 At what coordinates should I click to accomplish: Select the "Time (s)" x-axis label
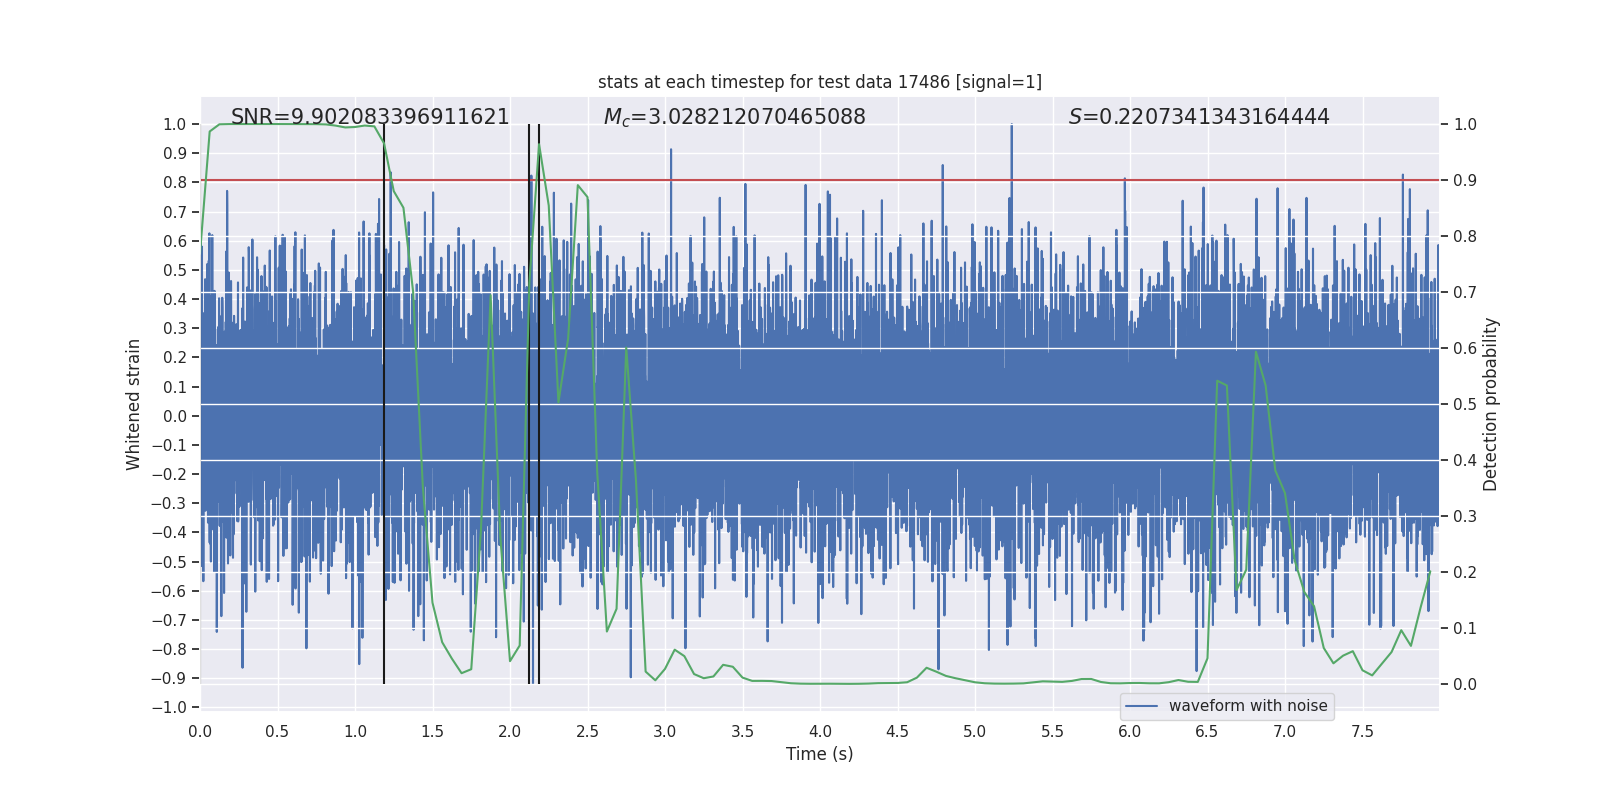coord(820,754)
